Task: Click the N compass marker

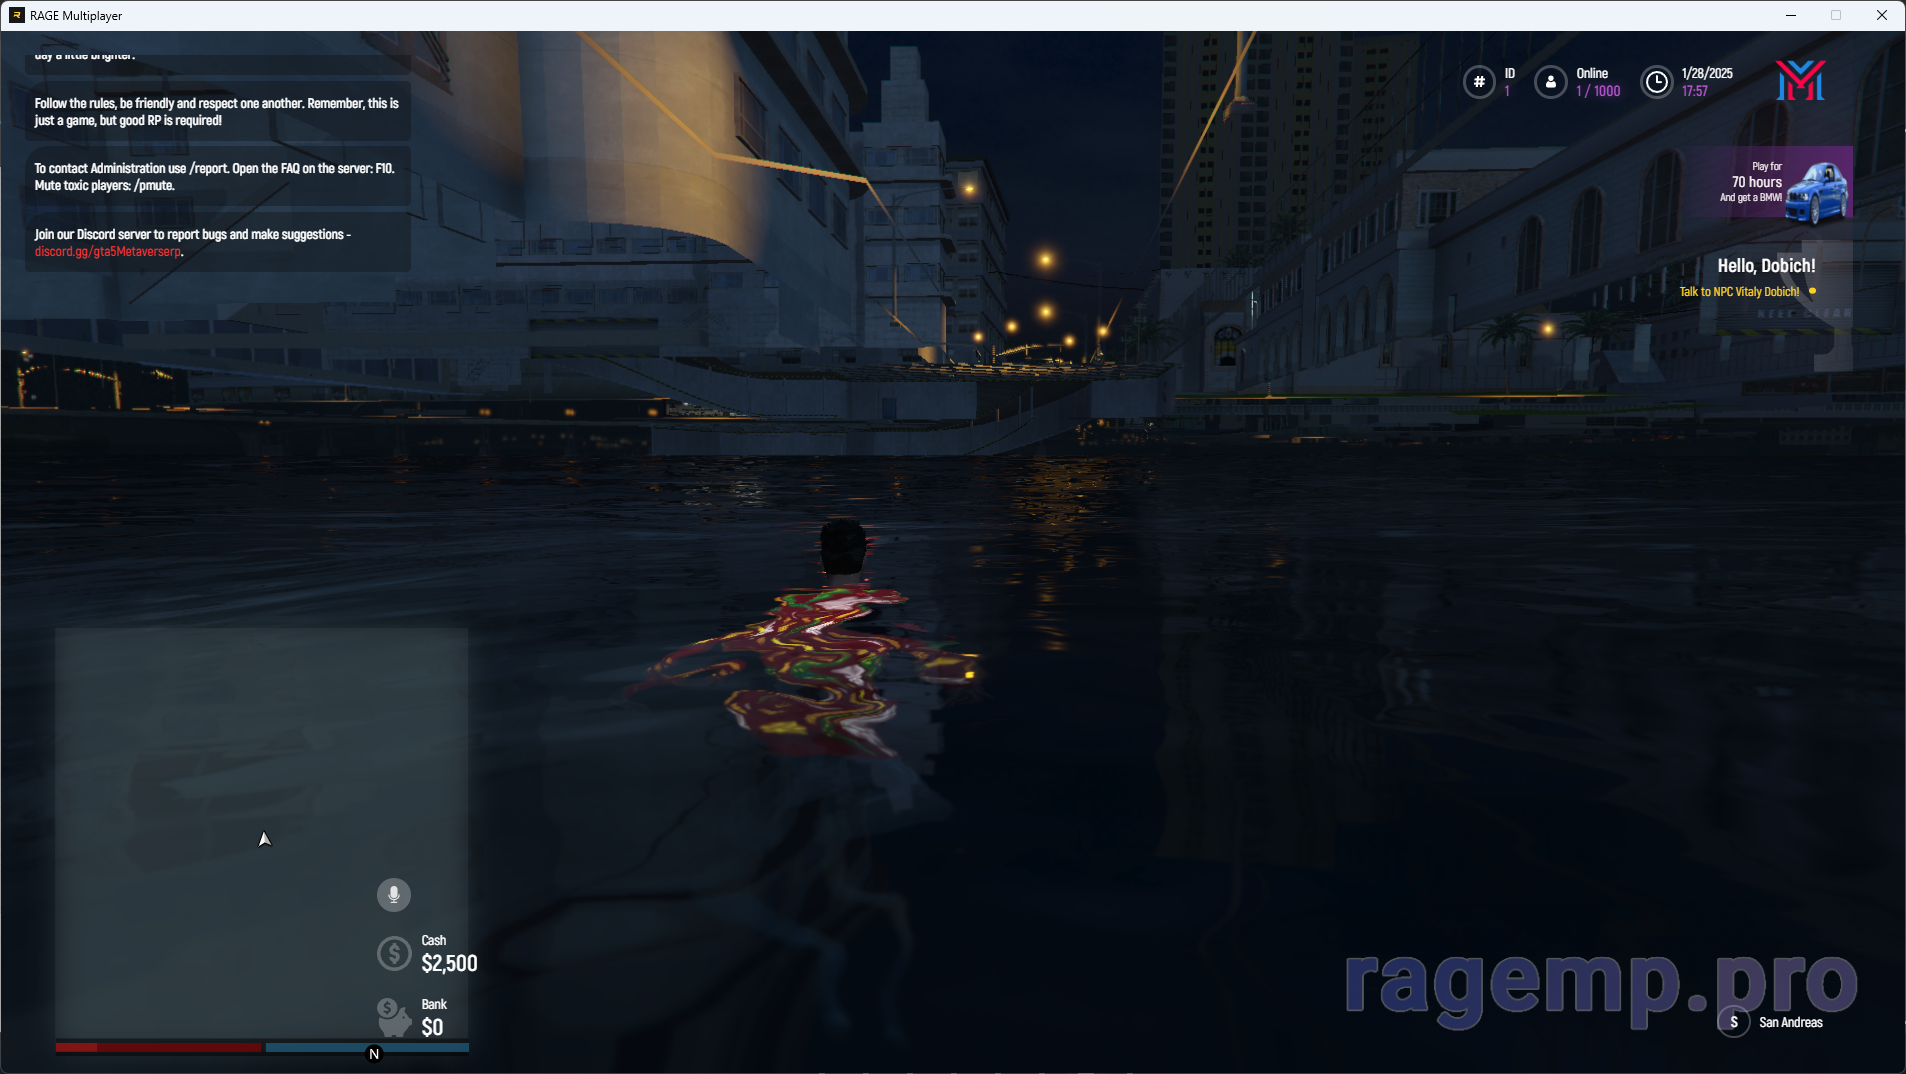Action: 374,1054
